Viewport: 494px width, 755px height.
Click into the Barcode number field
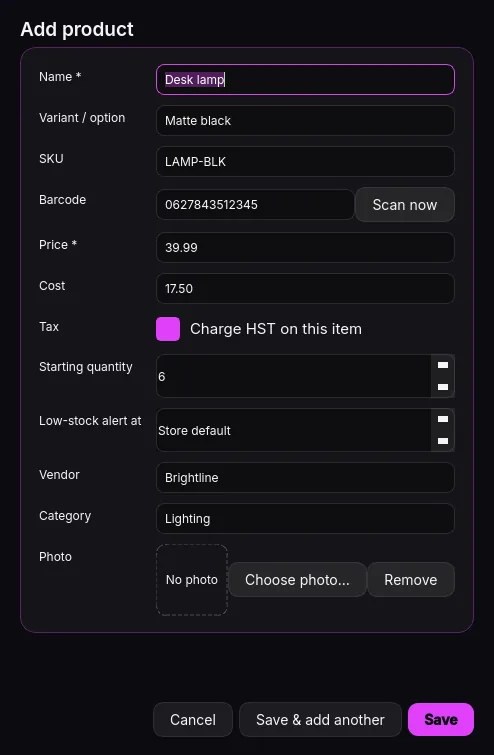pyautogui.click(x=255, y=205)
